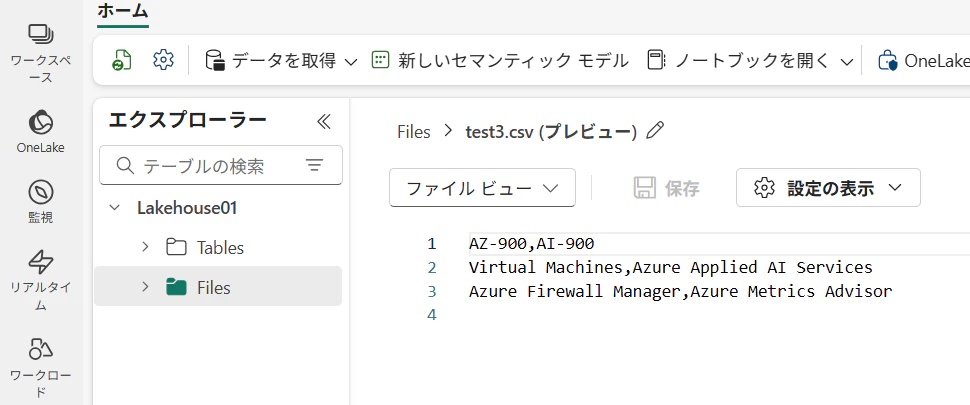This screenshot has height=405, width=970.
Task: Click the refresh file icon in toolbar
Action: [122, 60]
